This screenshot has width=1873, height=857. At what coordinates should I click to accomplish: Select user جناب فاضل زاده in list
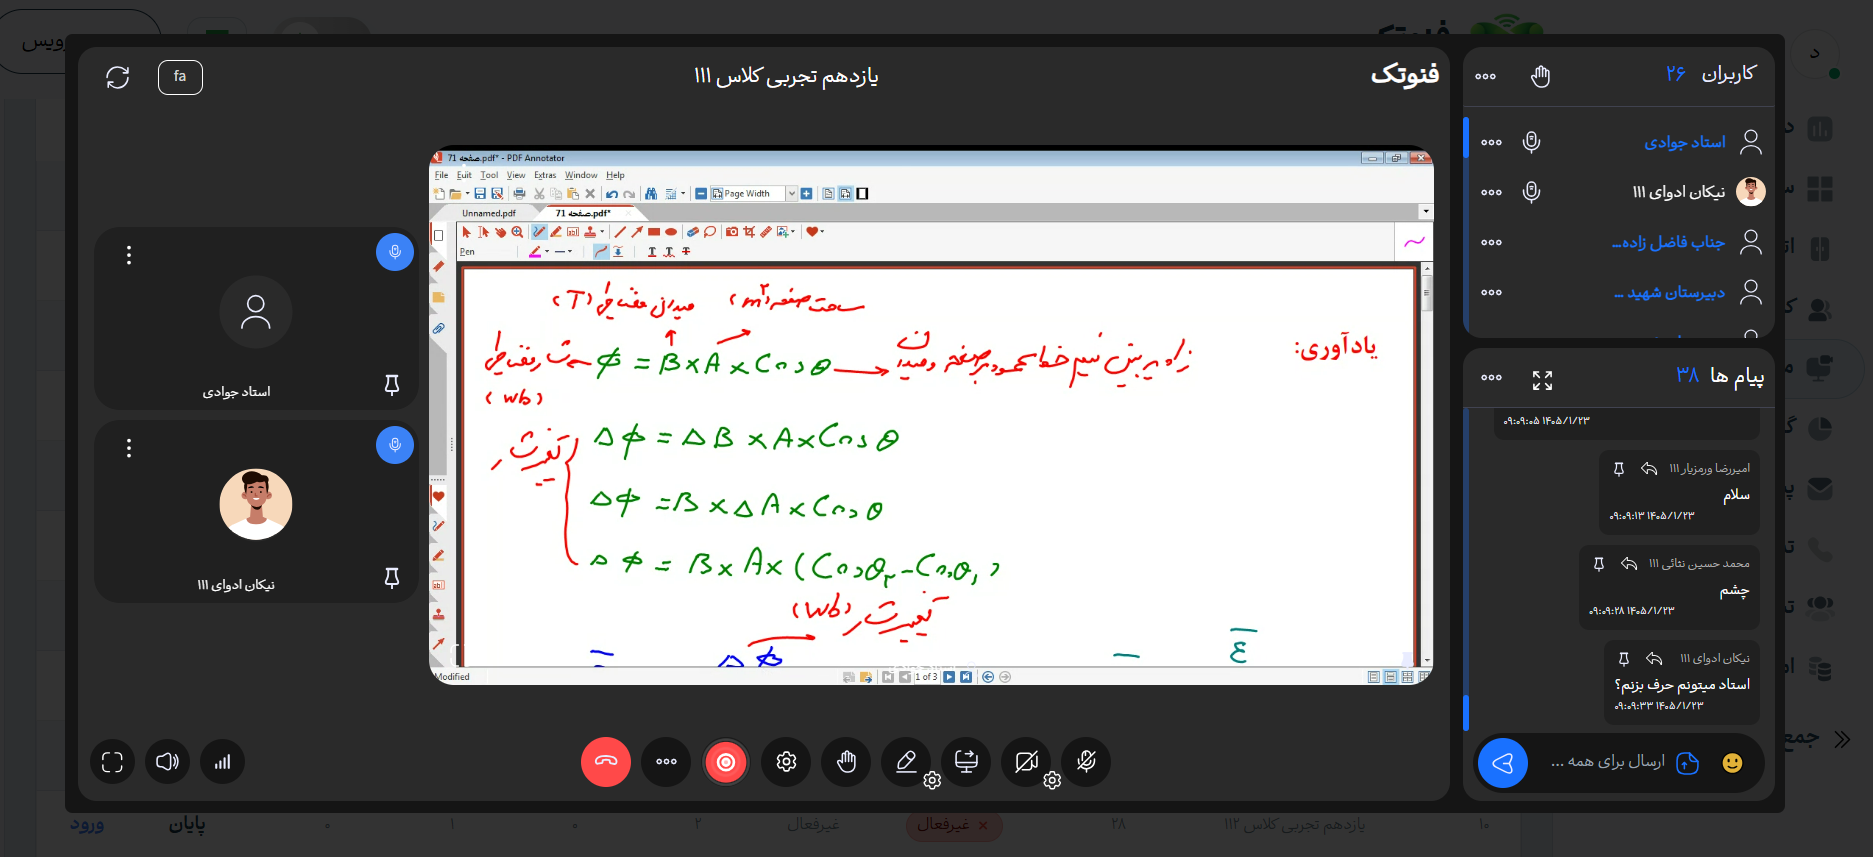(1668, 242)
